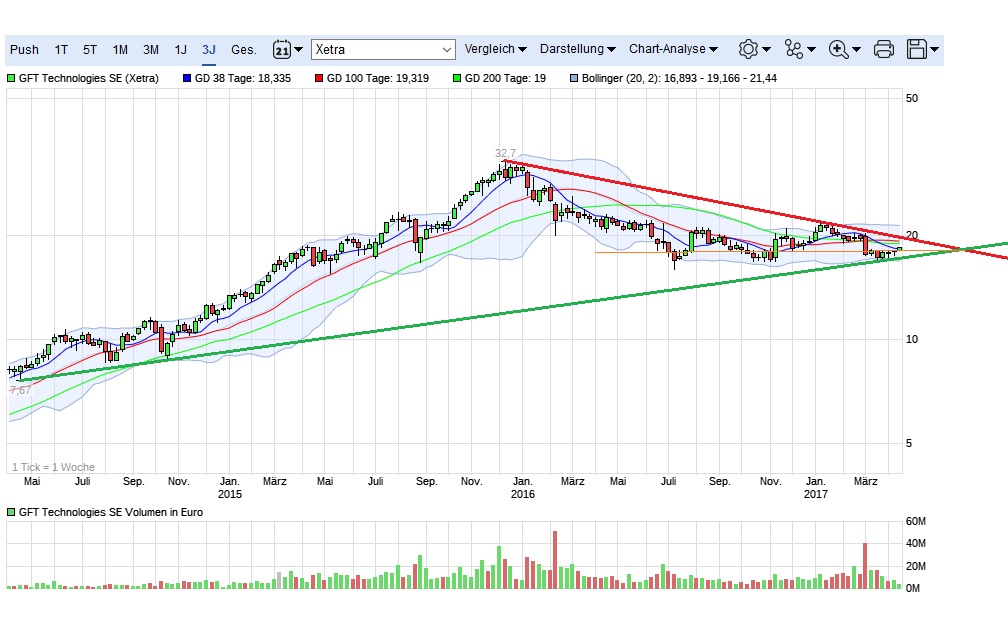Image resolution: width=1008 pixels, height=630 pixels.
Task: Click the 2017 year axis label
Action: pyautogui.click(x=816, y=494)
